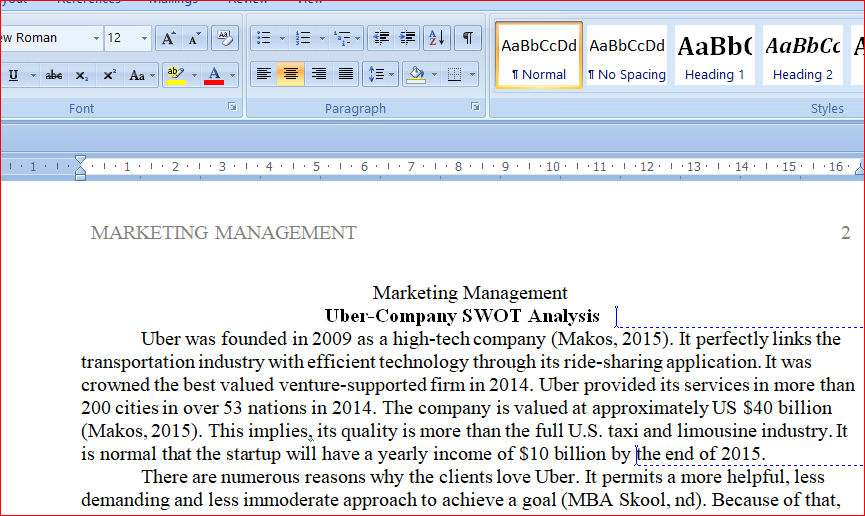Click the Multilevel List button
The width and height of the screenshot is (865, 516).
(x=346, y=38)
